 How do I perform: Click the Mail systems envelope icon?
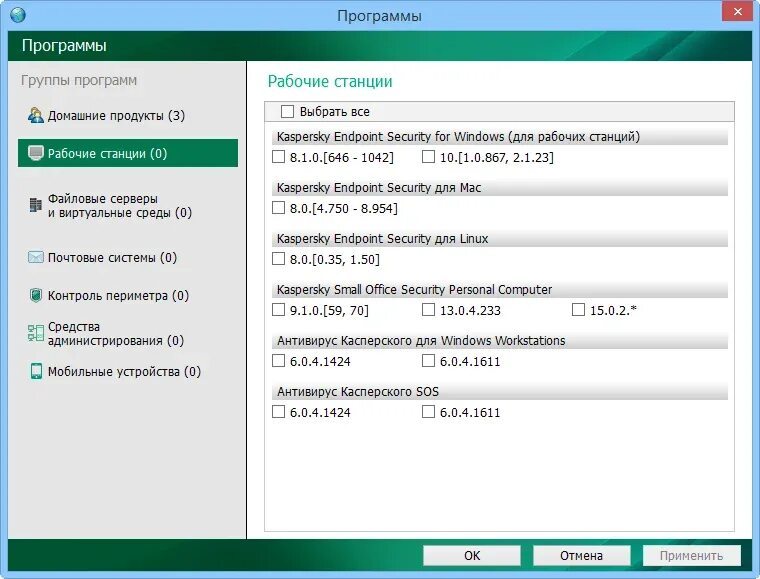click(x=35, y=257)
